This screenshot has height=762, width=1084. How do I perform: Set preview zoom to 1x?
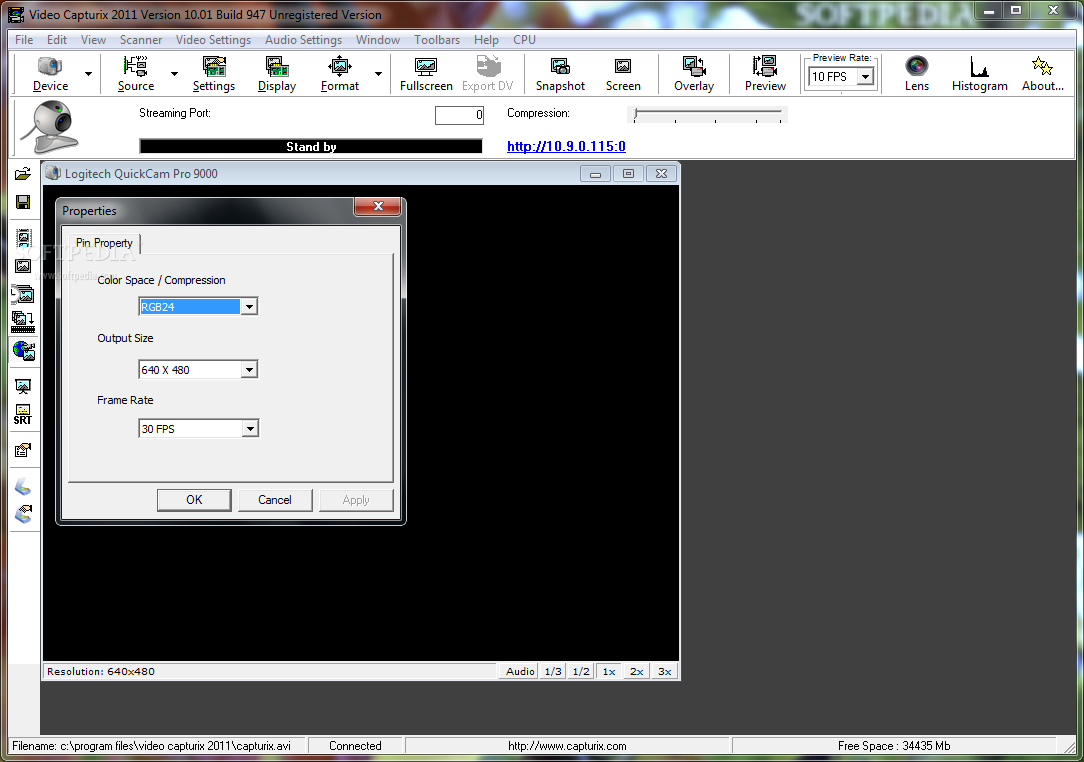point(608,671)
